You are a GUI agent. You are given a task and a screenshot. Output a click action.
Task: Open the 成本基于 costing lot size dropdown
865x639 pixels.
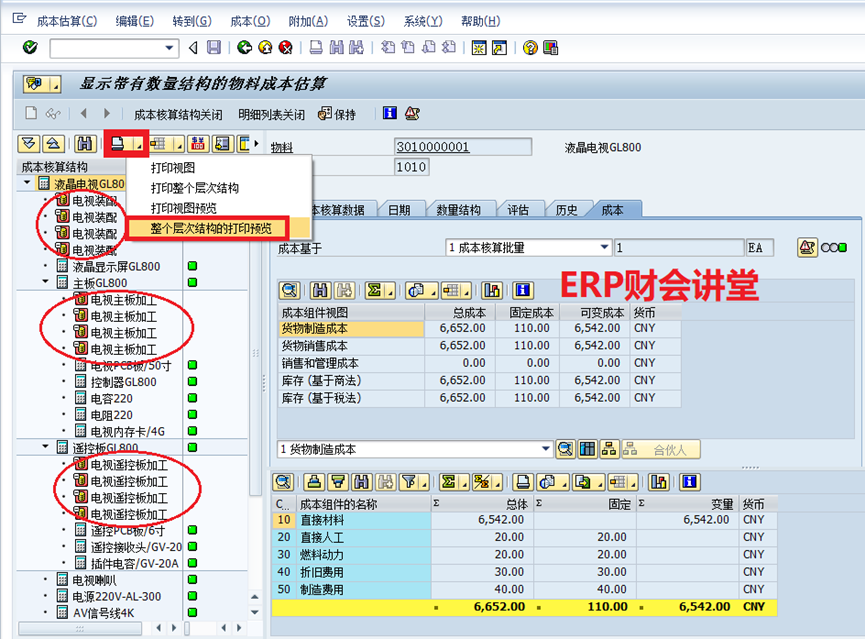(x=604, y=248)
